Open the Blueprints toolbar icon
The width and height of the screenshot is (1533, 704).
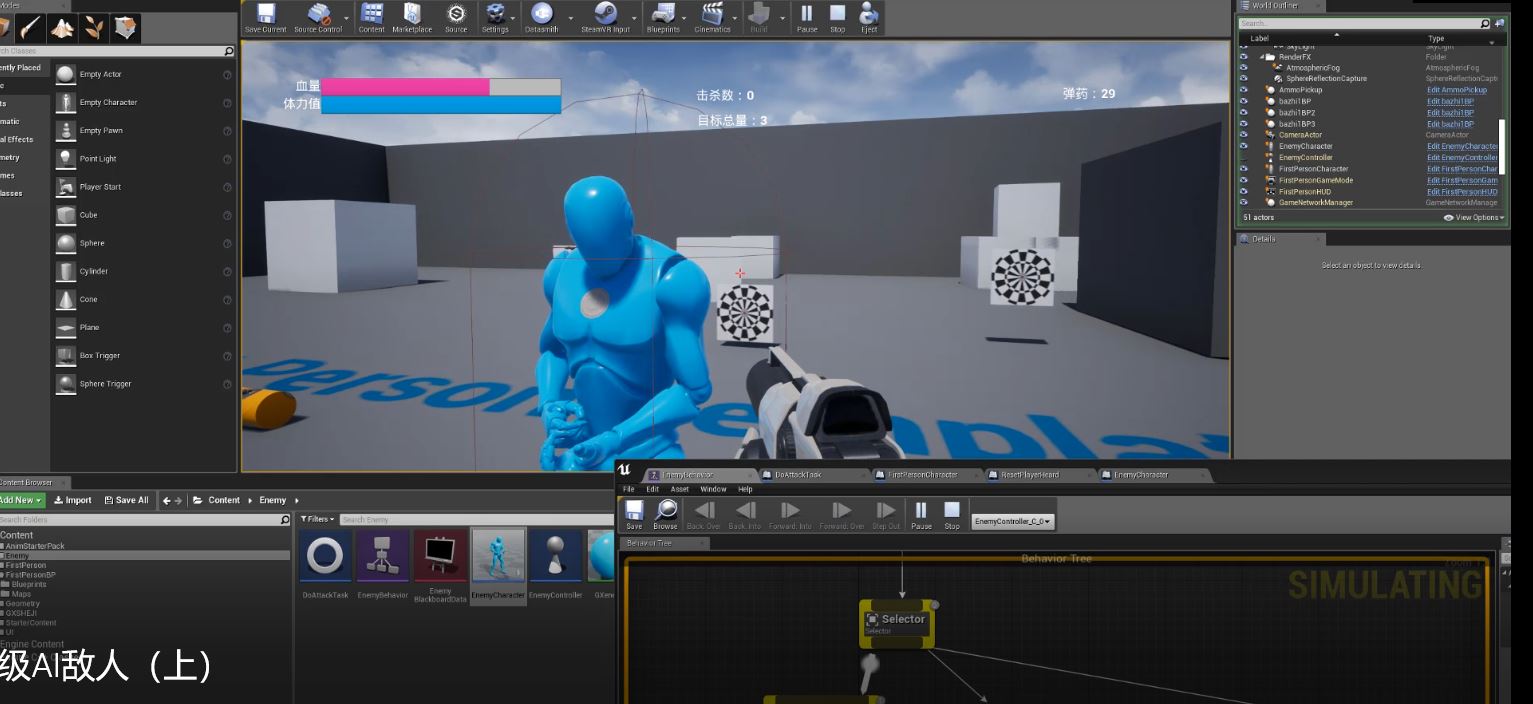(x=663, y=17)
